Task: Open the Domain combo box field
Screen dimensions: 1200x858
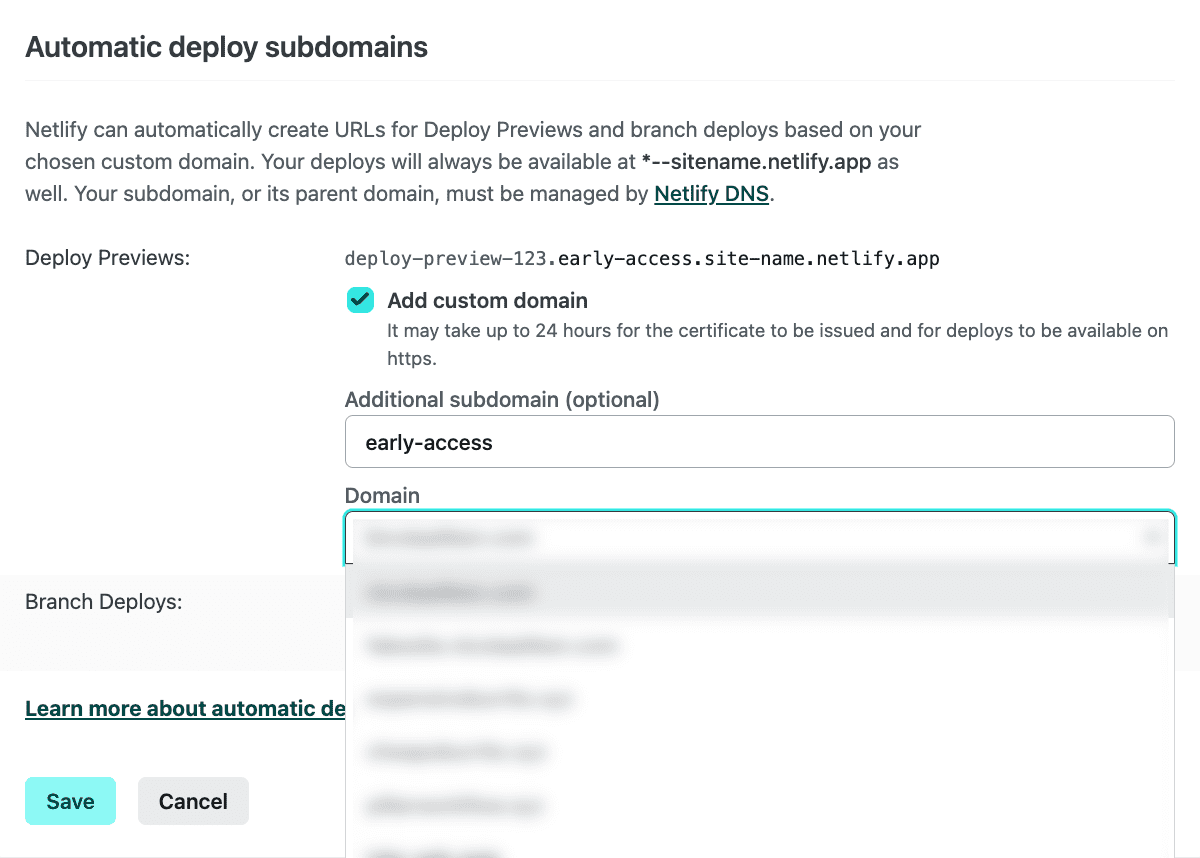Action: point(740,538)
